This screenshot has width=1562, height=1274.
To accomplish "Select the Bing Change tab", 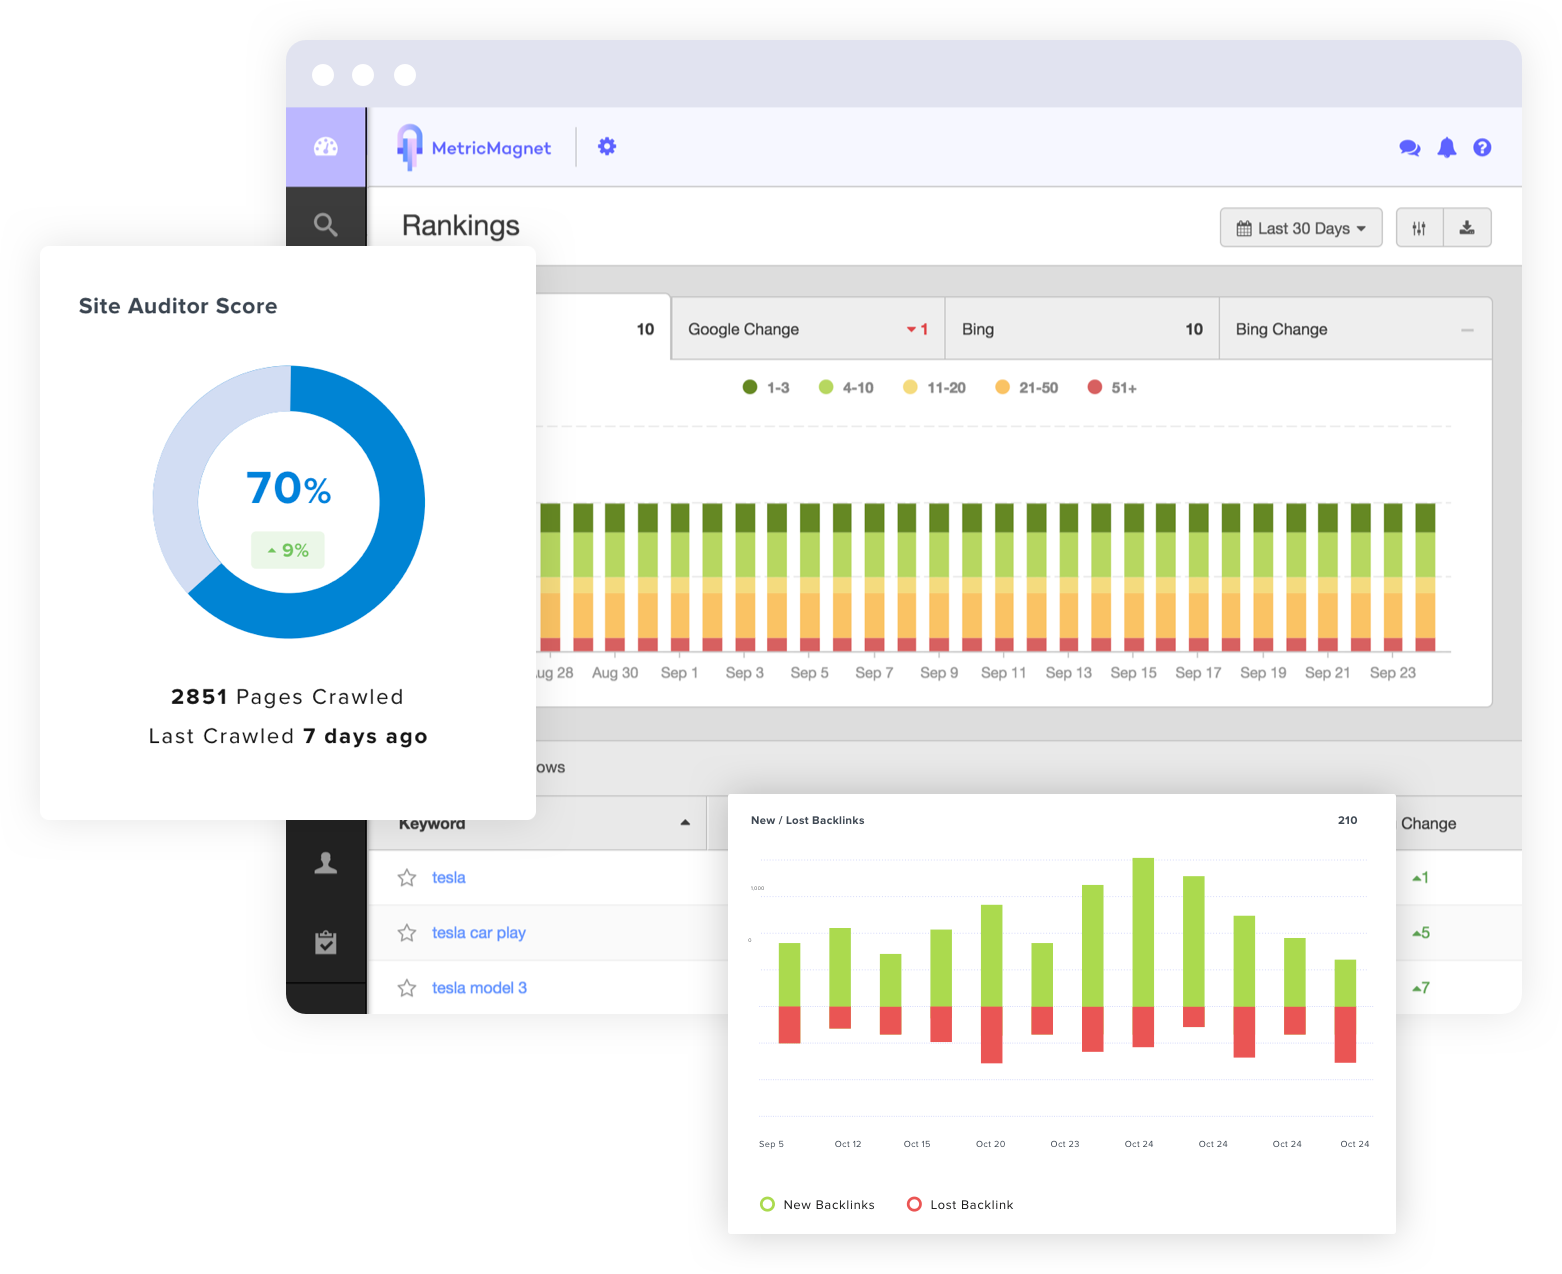I will [1355, 329].
